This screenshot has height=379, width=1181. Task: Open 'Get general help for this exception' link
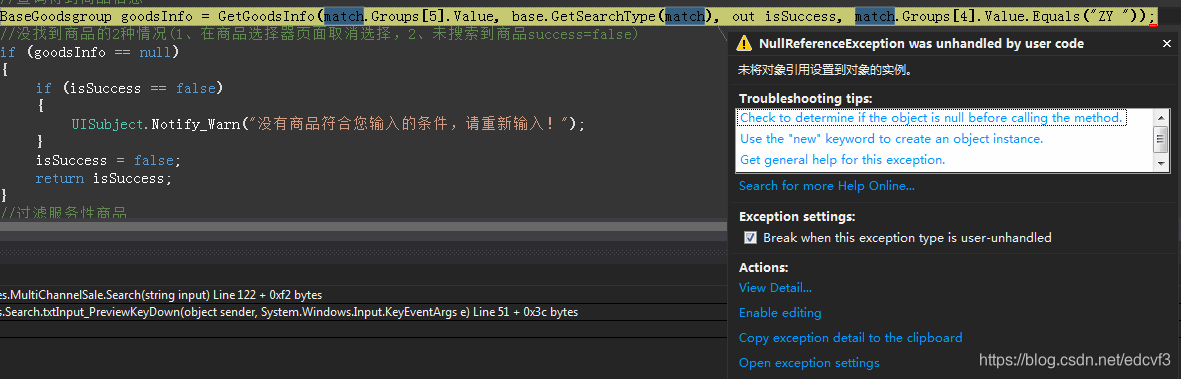point(842,160)
